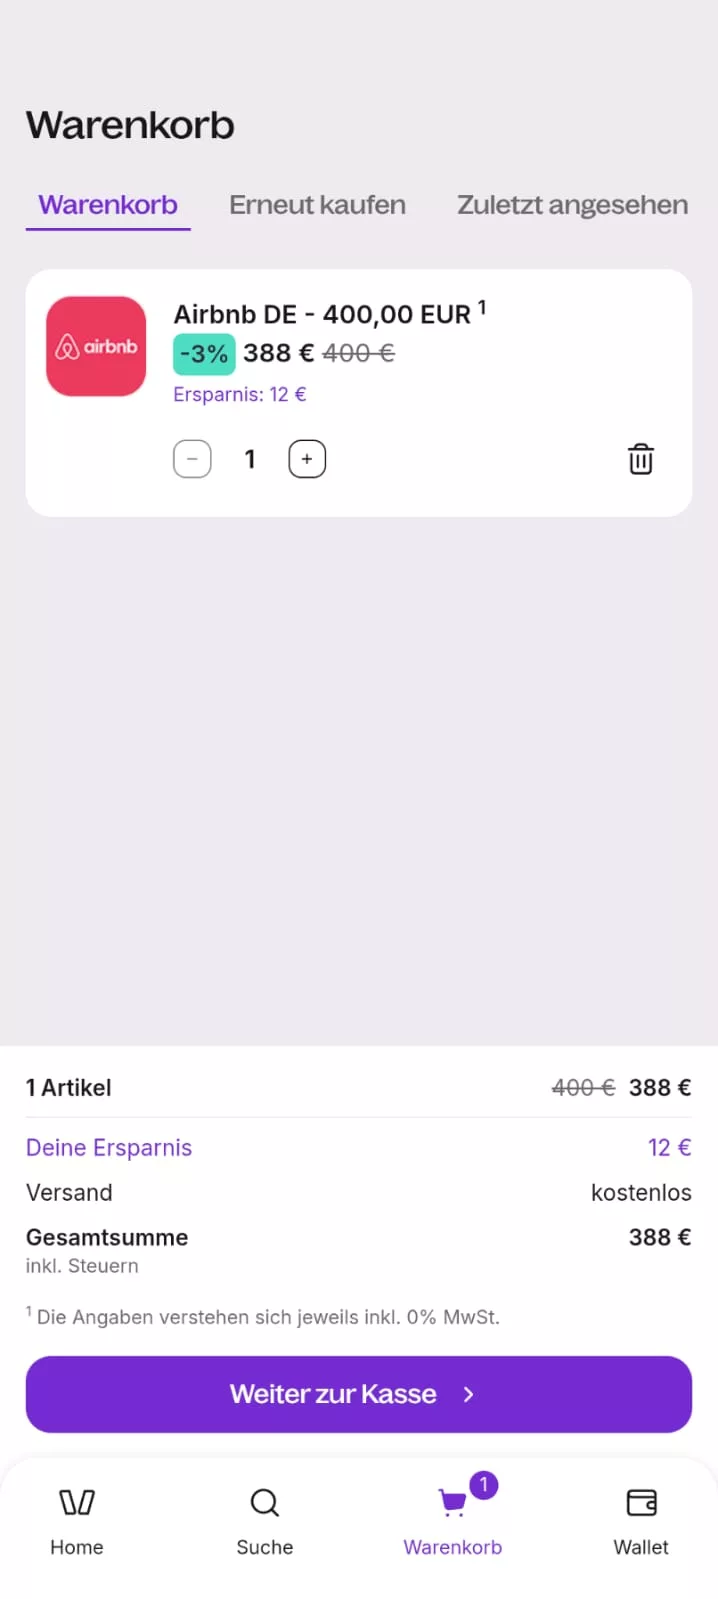This screenshot has height=1599, width=718.
Task: Open the Wallet icon
Action: tap(641, 1502)
